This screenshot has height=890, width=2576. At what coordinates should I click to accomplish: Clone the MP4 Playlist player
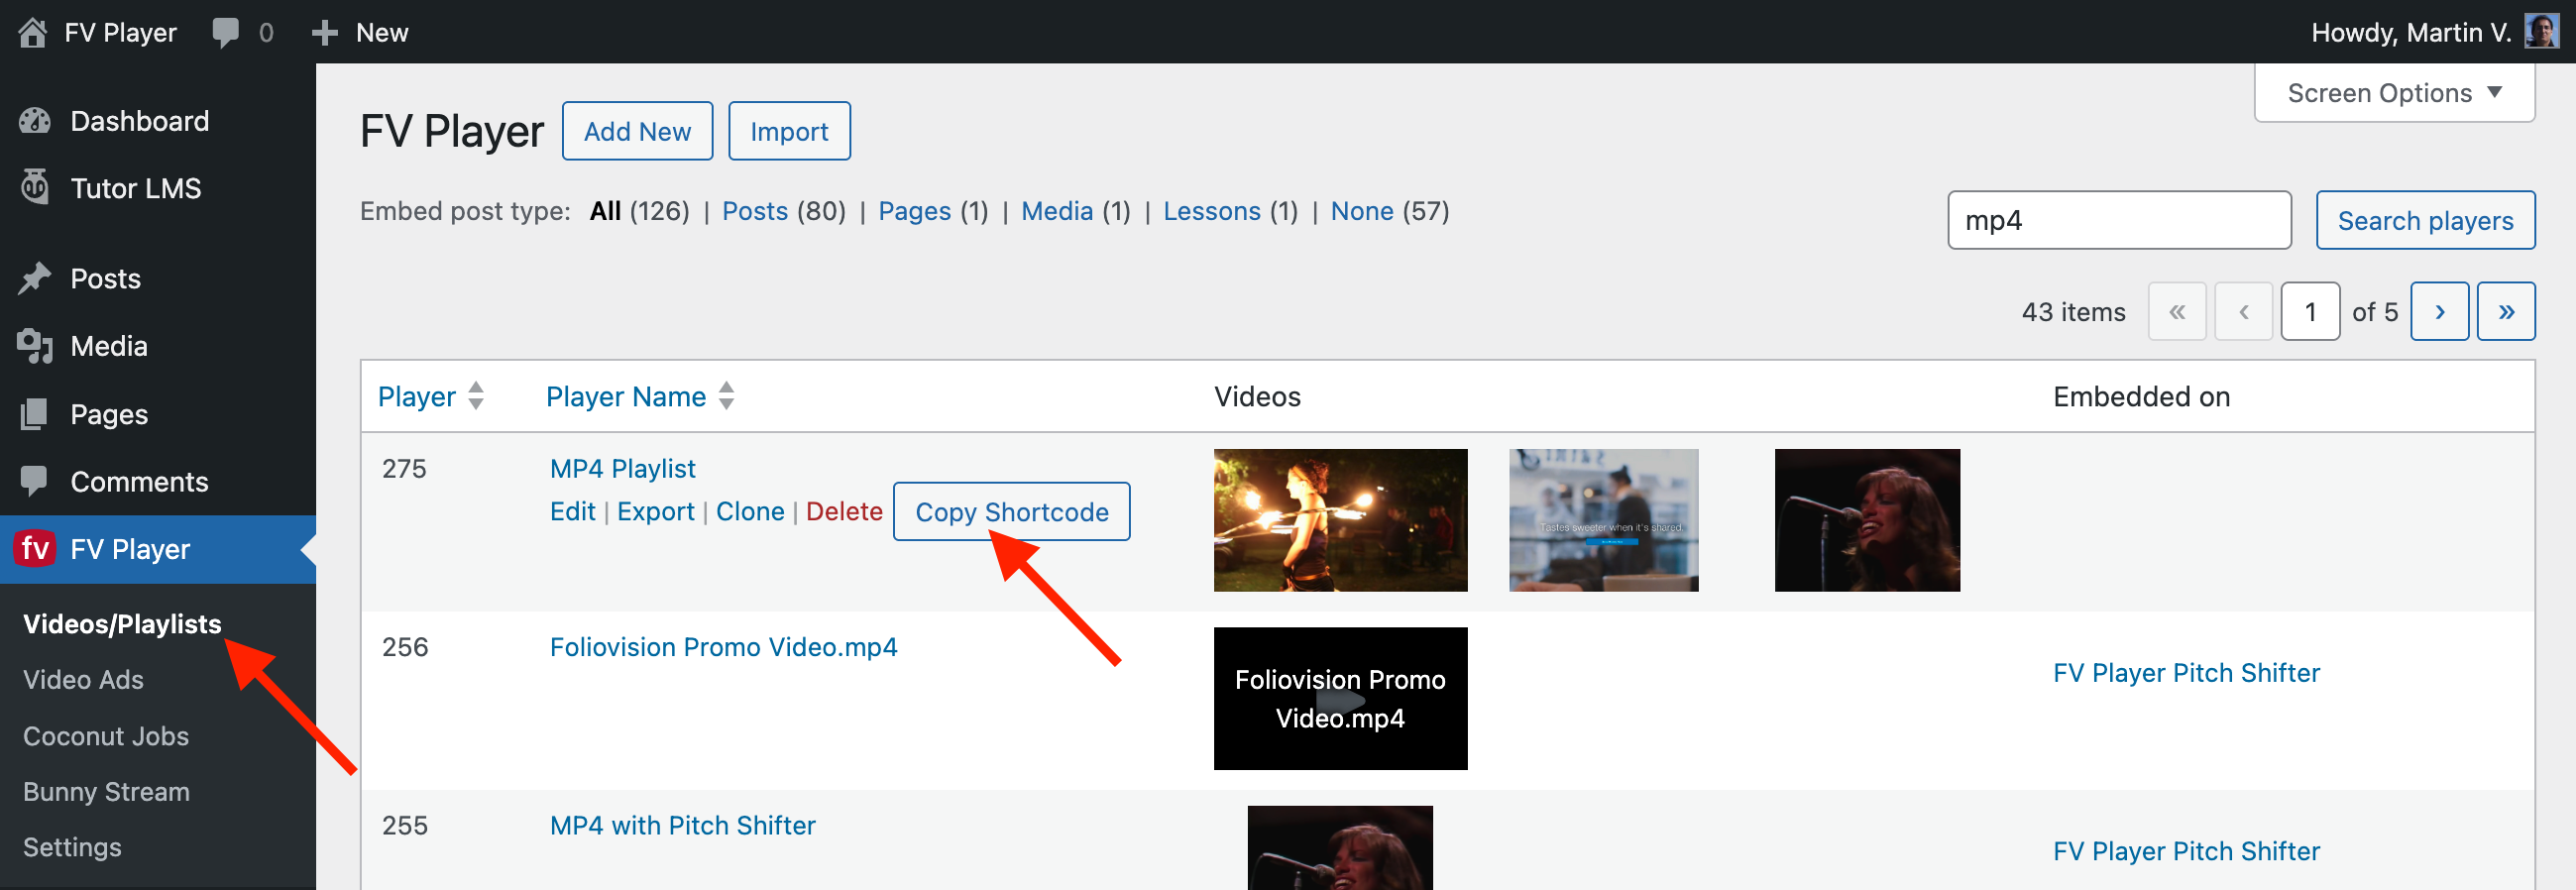tap(750, 511)
